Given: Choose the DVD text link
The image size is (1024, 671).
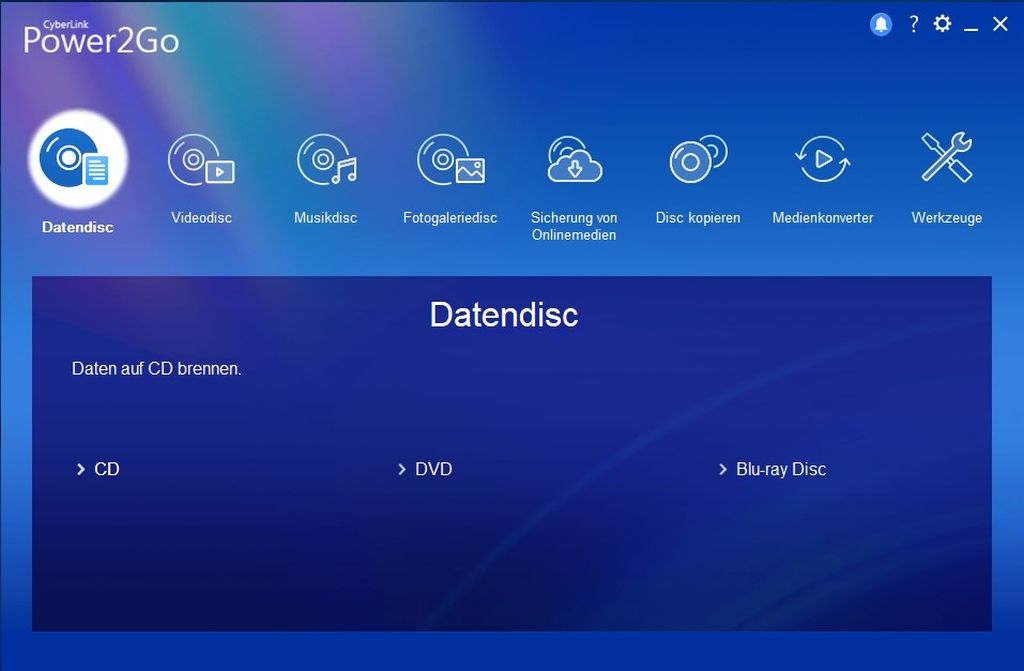Looking at the screenshot, I should (434, 469).
